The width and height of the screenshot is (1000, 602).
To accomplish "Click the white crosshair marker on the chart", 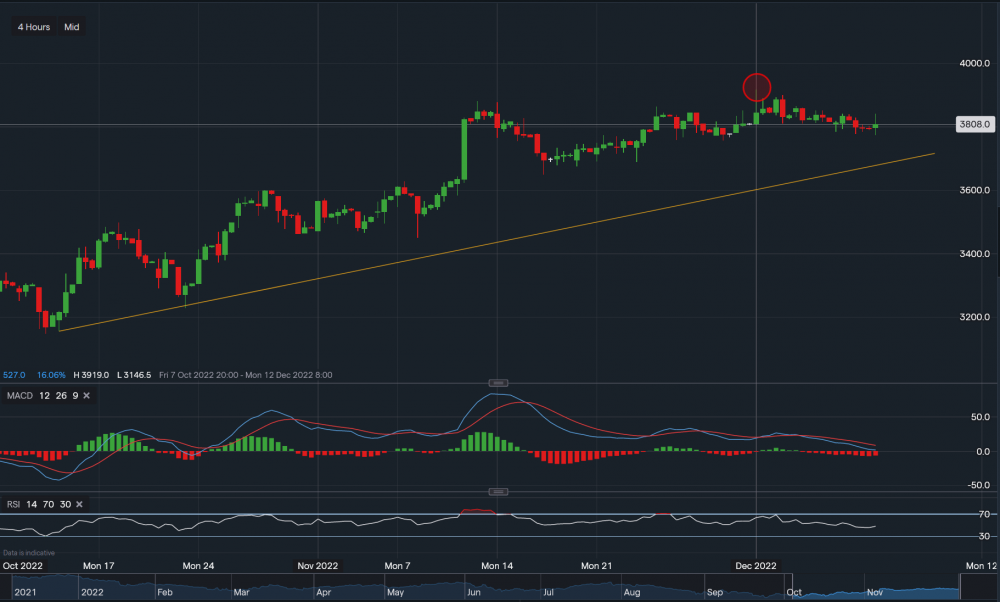I will (551, 159).
